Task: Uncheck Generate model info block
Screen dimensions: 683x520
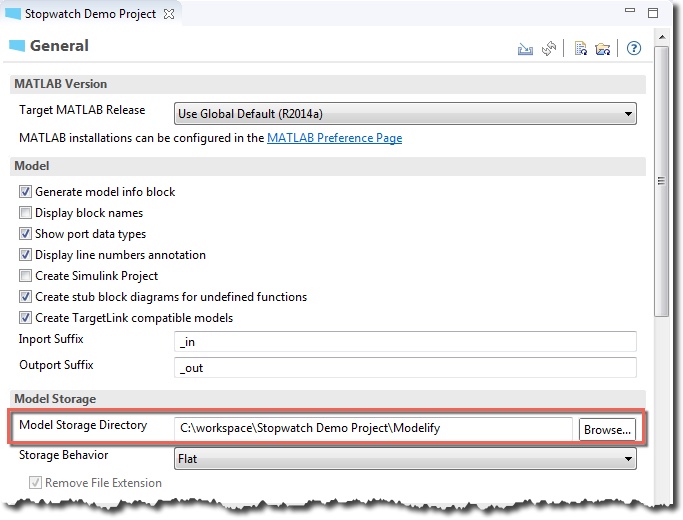Action: coord(25,192)
